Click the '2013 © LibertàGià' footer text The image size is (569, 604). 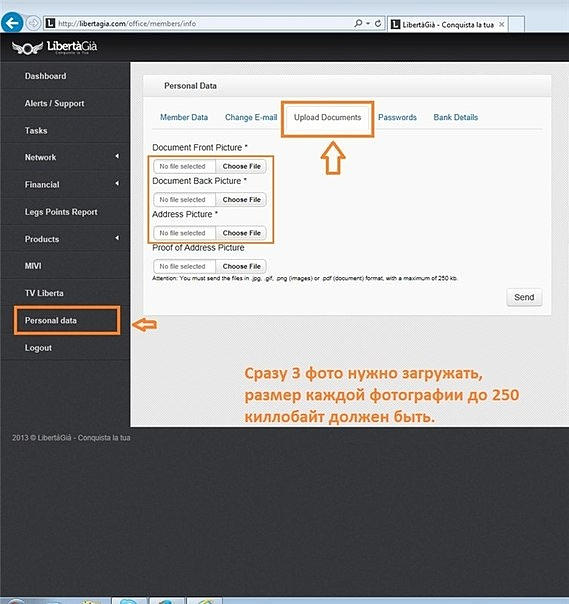(x=71, y=438)
